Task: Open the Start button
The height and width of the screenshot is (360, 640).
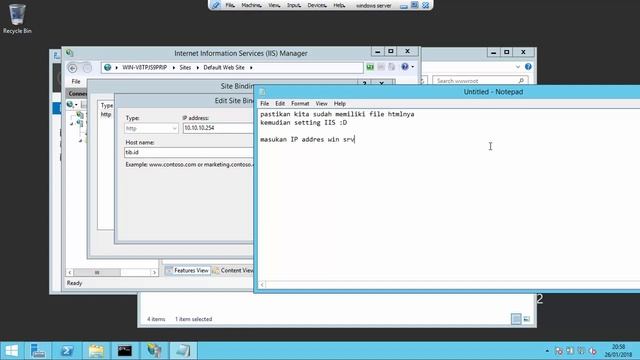Action: click(x=11, y=351)
